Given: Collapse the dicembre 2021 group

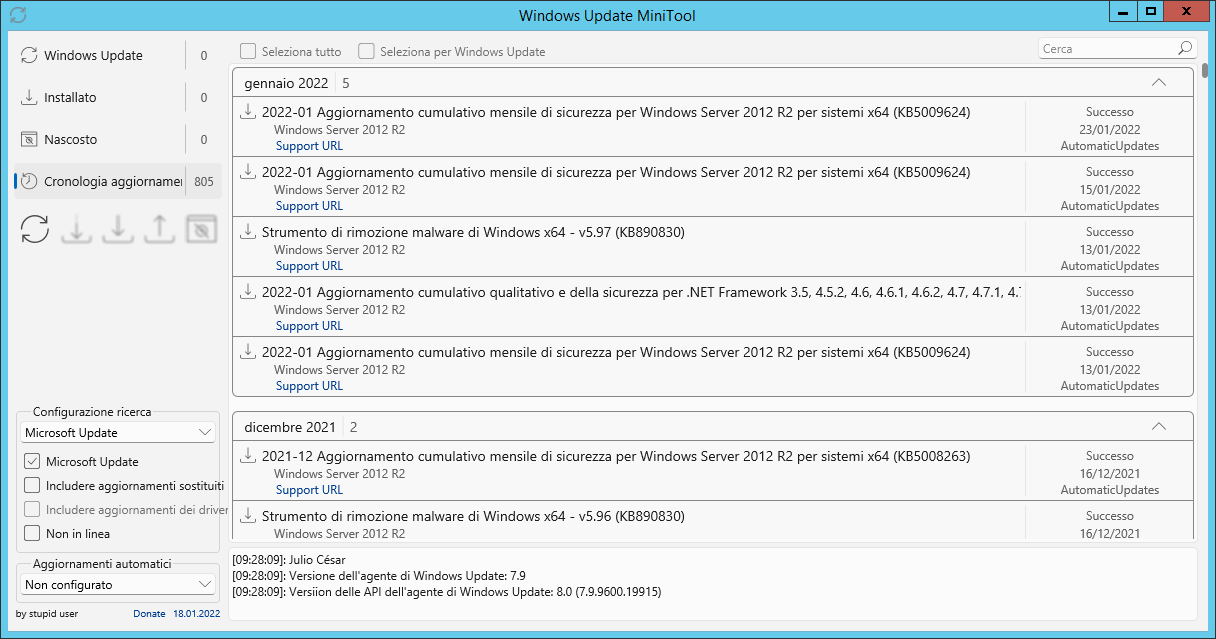Looking at the screenshot, I should point(1159,427).
